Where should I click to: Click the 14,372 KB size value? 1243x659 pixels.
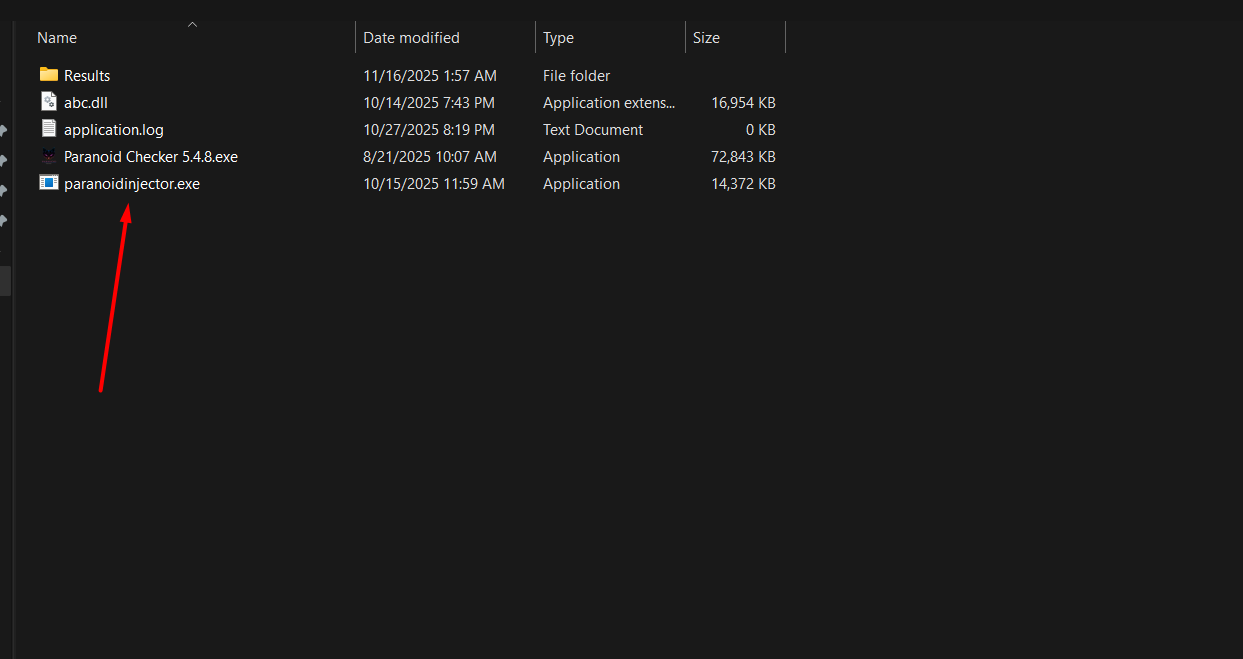point(743,184)
